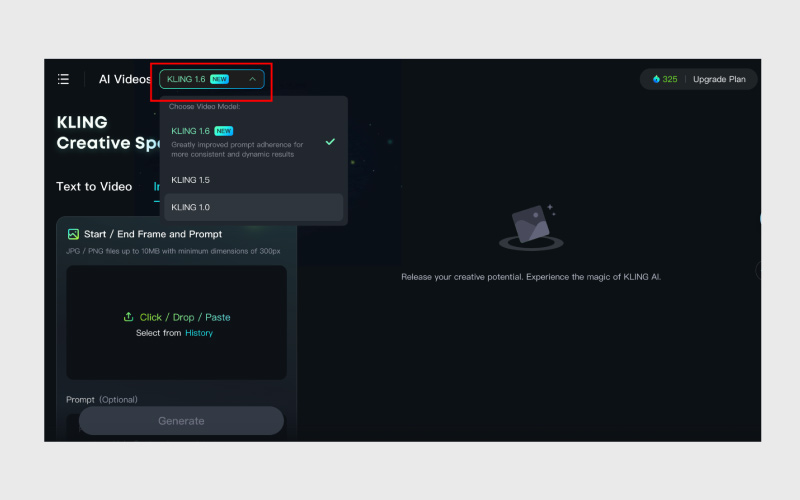Click the Start / End Frame image icon
800x500 pixels.
click(73, 234)
